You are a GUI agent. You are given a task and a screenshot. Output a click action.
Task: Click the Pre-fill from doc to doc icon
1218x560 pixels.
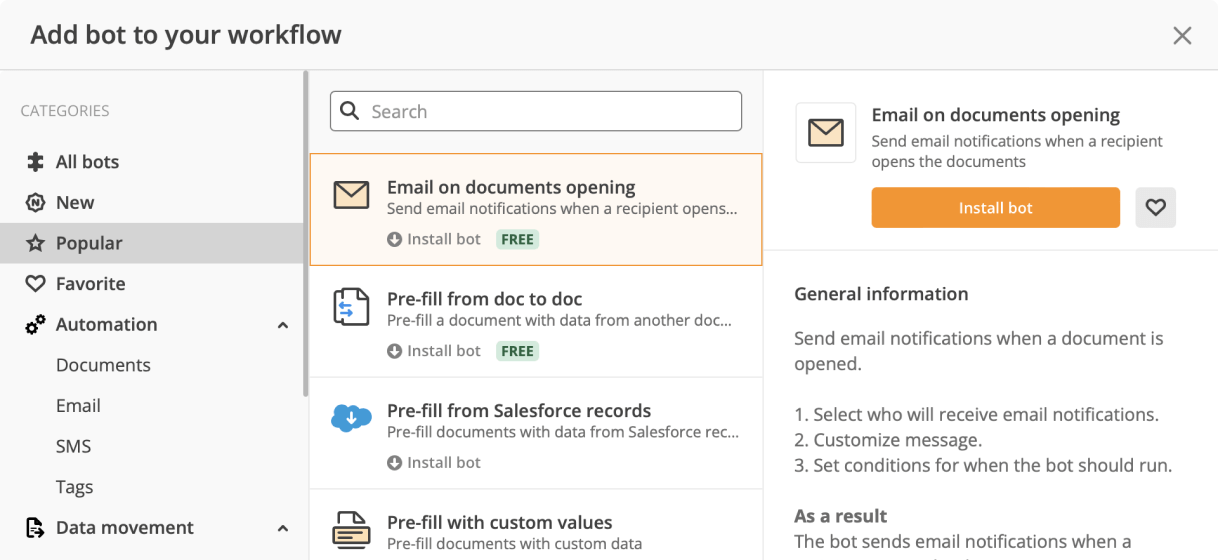click(351, 307)
